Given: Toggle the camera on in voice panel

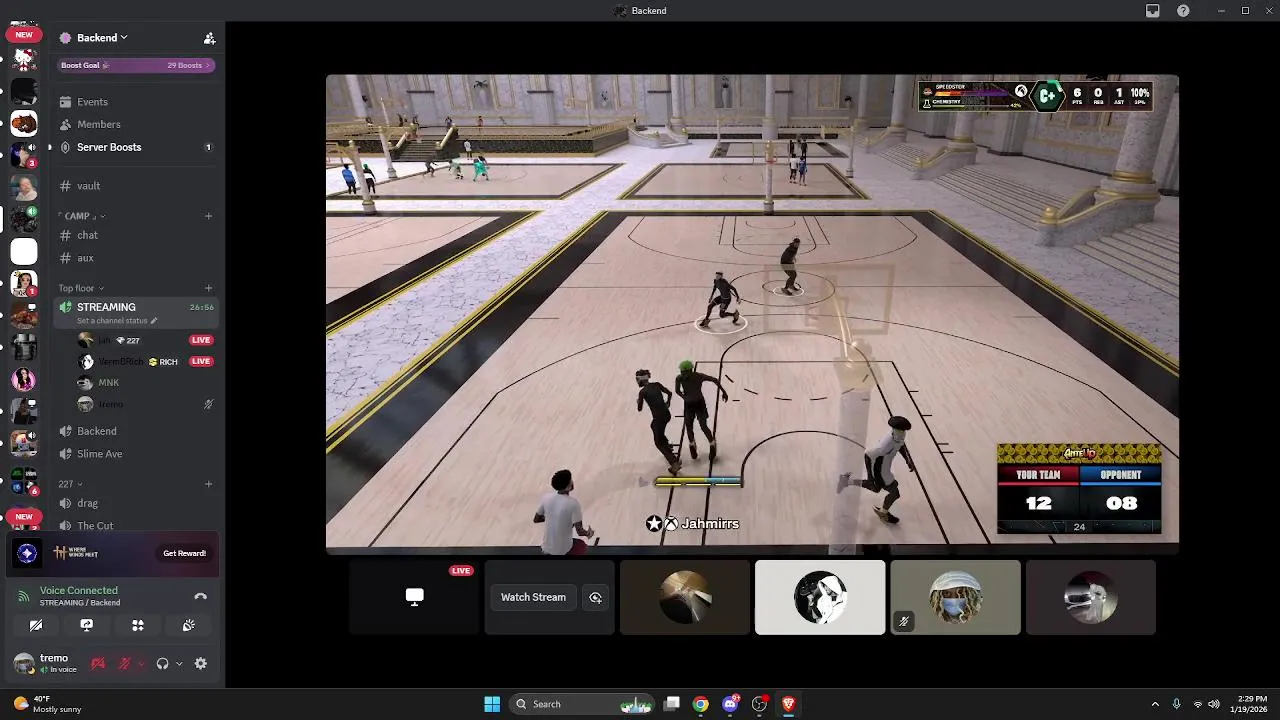Looking at the screenshot, I should point(36,625).
